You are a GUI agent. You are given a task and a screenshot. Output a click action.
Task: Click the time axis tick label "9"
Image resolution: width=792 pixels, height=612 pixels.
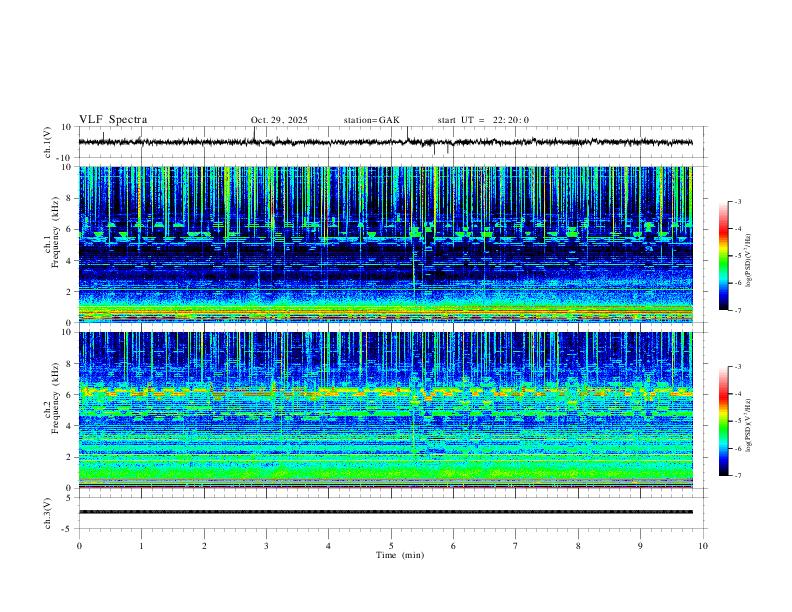pyautogui.click(x=640, y=546)
